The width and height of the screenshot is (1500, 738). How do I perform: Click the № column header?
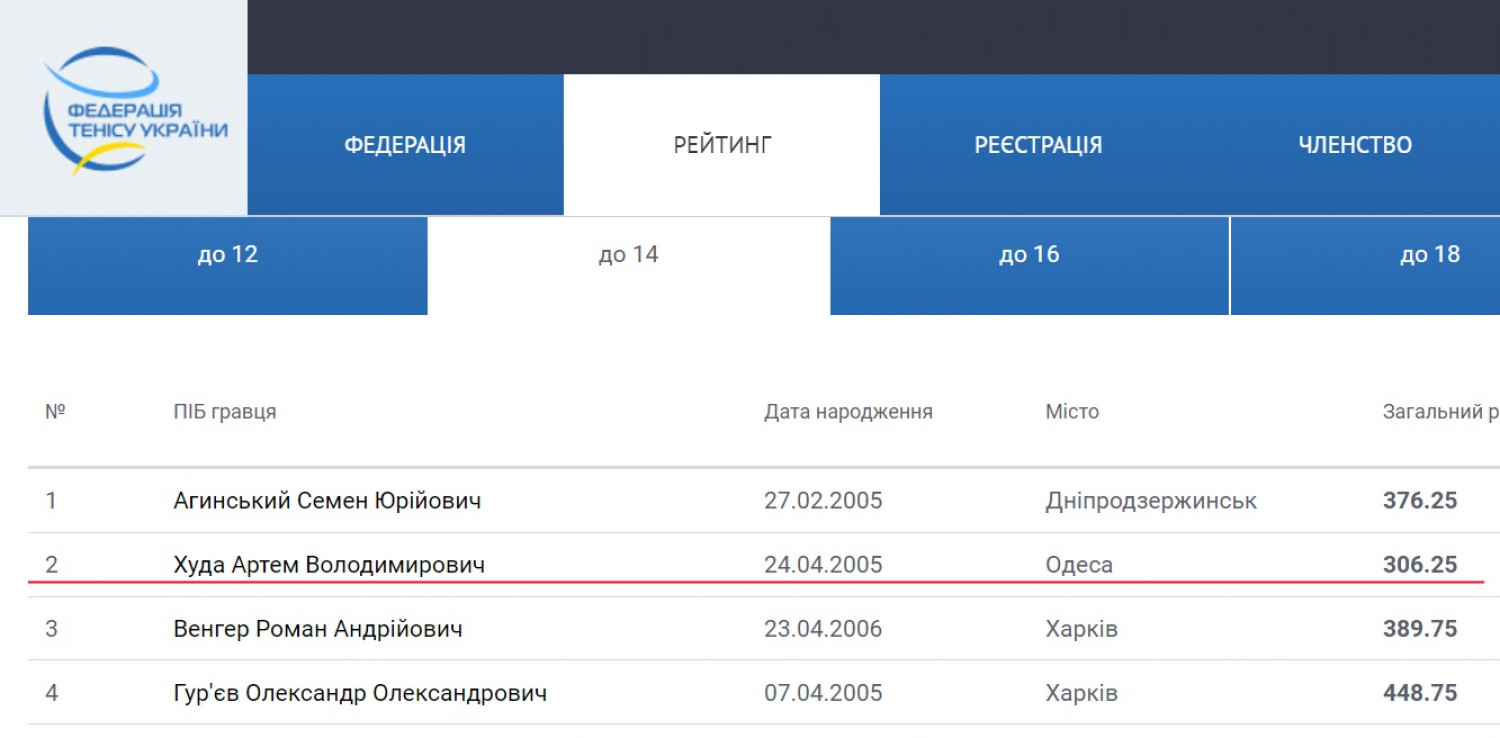click(55, 412)
